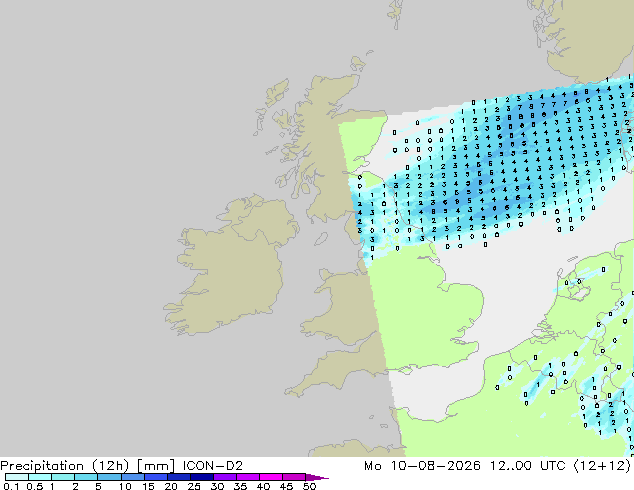Pick the 10–15 mm blue legend swatch
This screenshot has width=634, height=490.
(132, 477)
